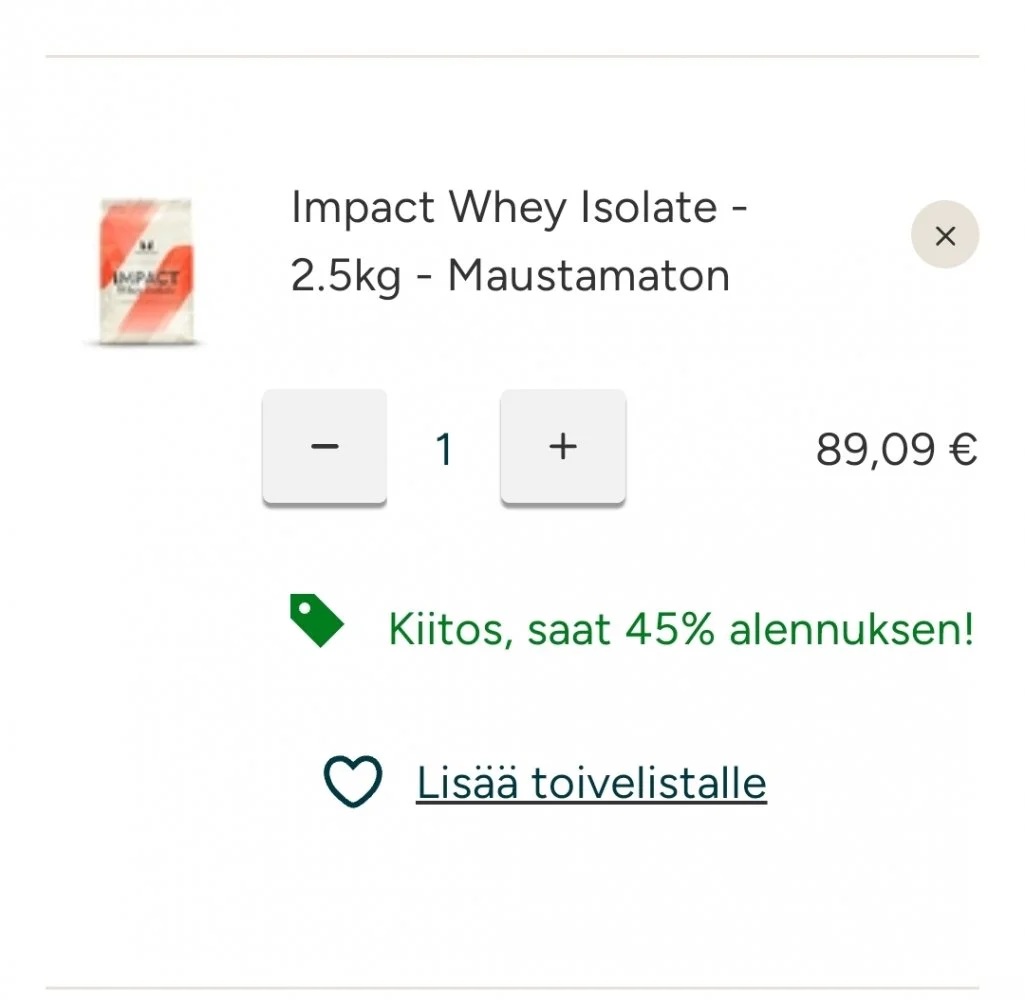Screen dimensions: 1025x1000
Task: Click the small Myprotein logo on the bag
Action: pyautogui.click(x=146, y=243)
